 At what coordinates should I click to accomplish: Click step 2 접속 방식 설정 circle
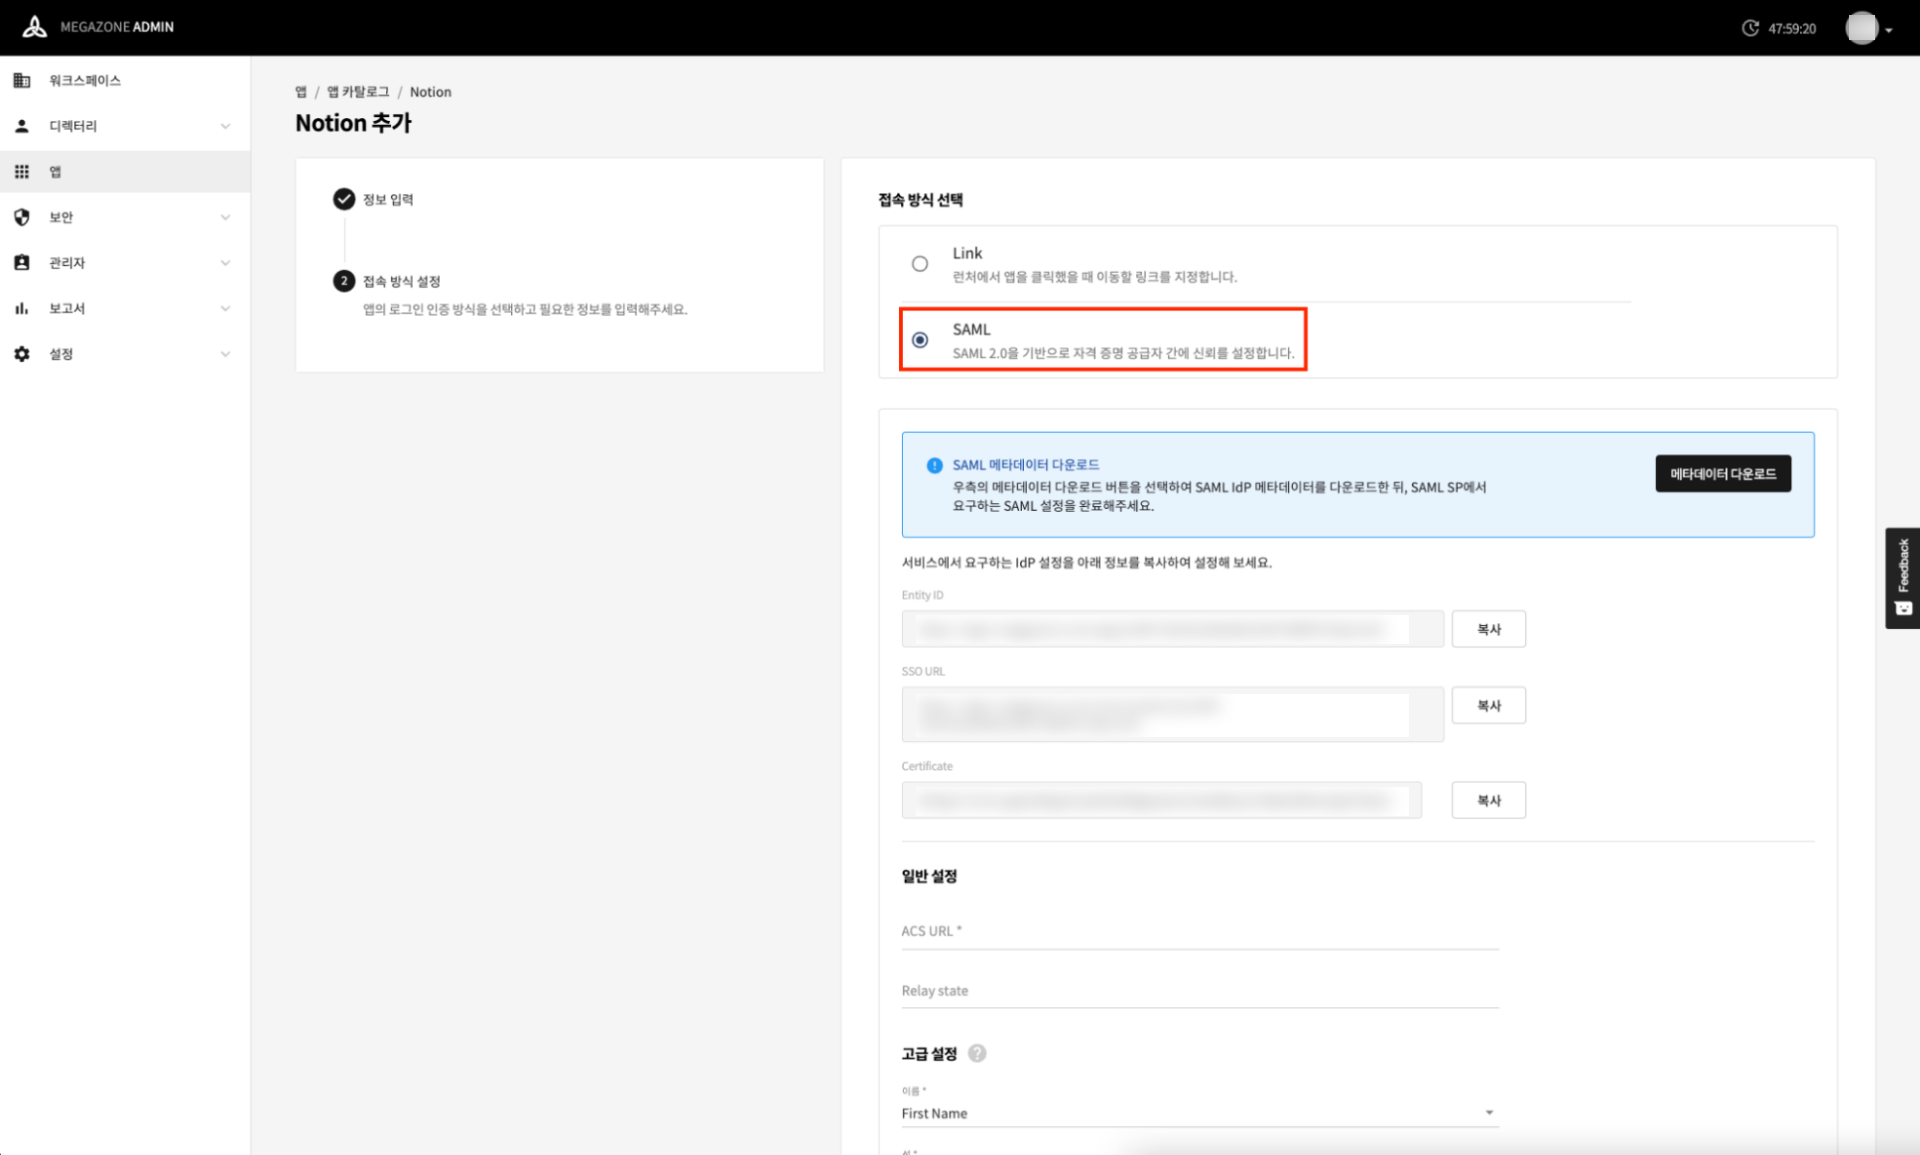(344, 281)
